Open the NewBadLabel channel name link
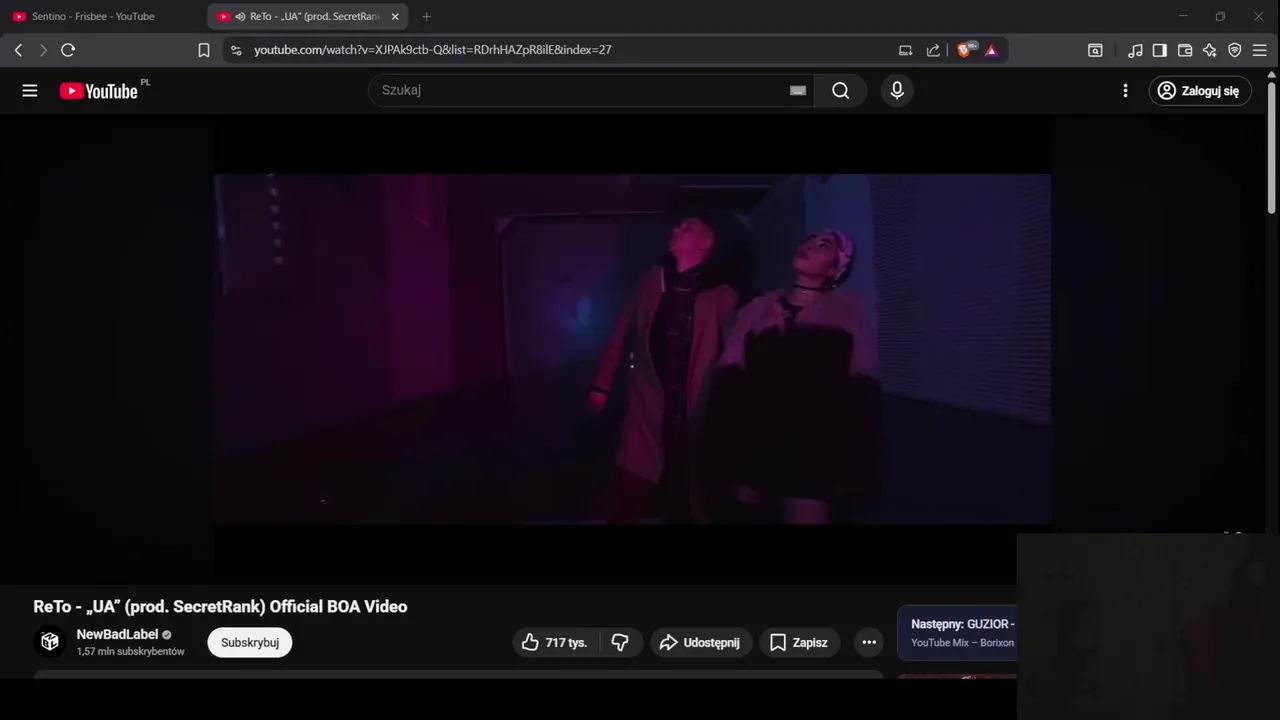The width and height of the screenshot is (1280, 720). 117,634
